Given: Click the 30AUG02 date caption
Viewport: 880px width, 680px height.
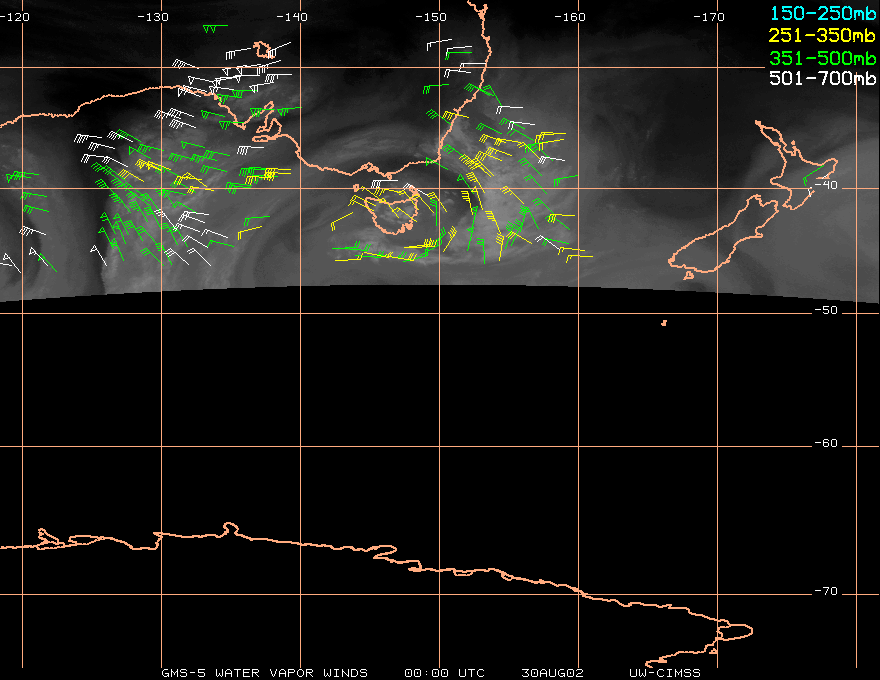Looking at the screenshot, I should pos(552,673).
